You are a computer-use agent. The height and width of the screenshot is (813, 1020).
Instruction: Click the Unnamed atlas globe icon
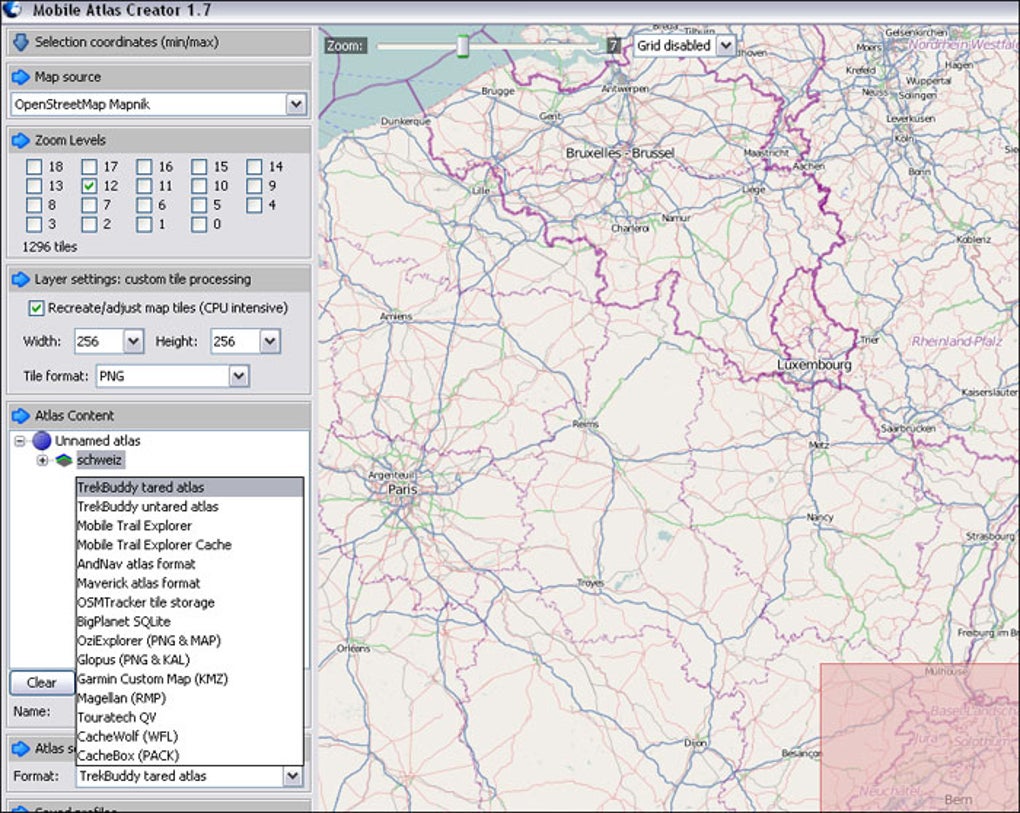[41, 441]
